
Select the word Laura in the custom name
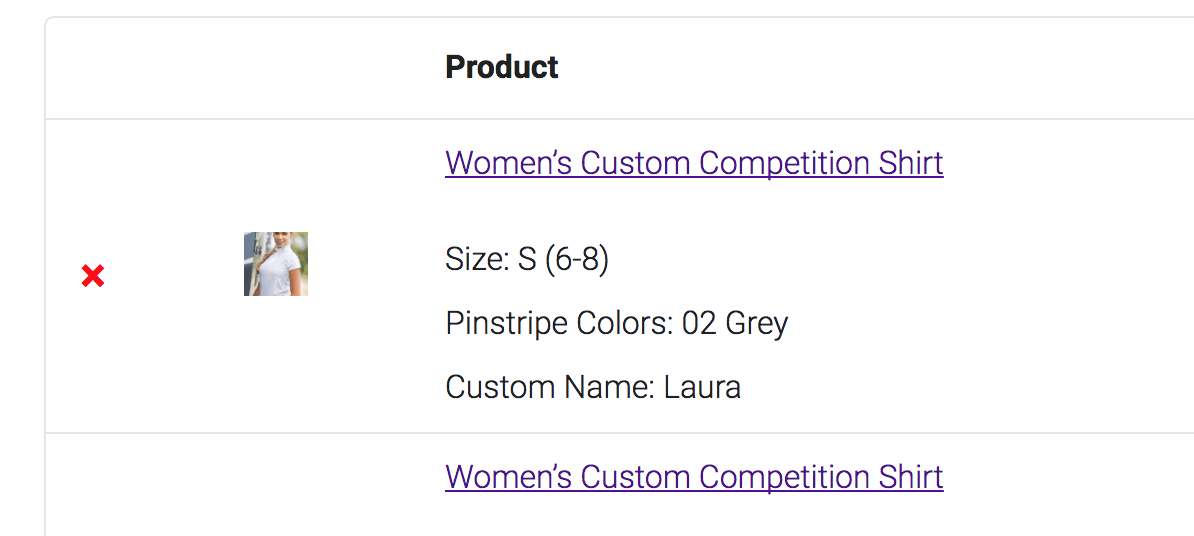[702, 387]
